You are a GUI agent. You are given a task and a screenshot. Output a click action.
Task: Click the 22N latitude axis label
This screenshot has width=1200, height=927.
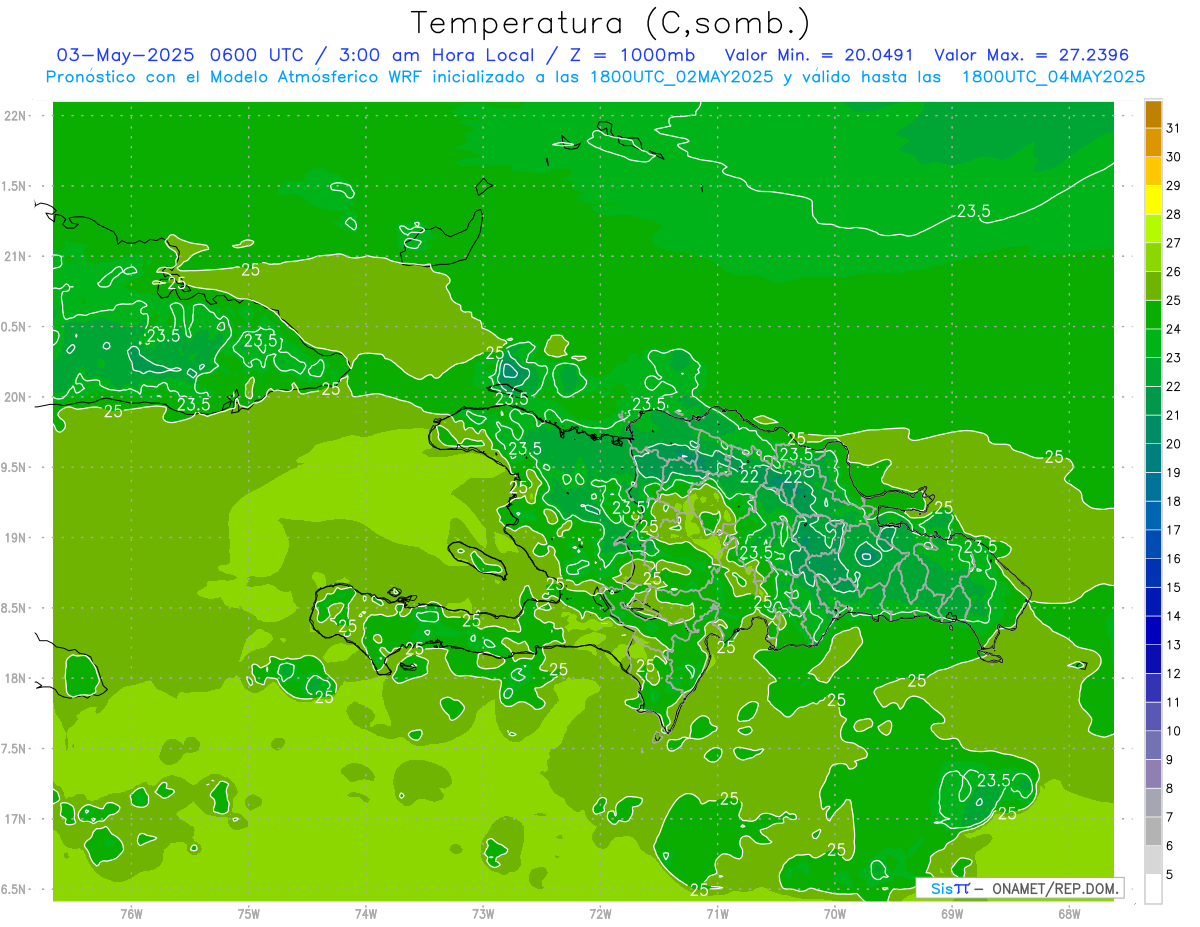15,115
